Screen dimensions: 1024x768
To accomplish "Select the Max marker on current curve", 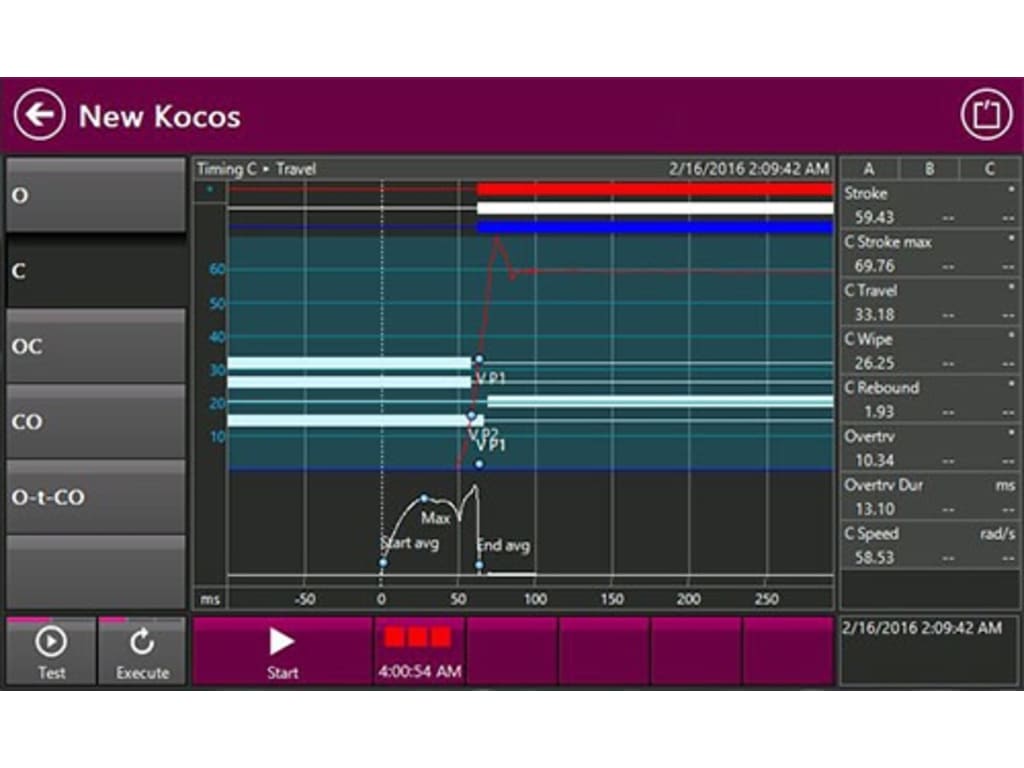I will coord(424,498).
